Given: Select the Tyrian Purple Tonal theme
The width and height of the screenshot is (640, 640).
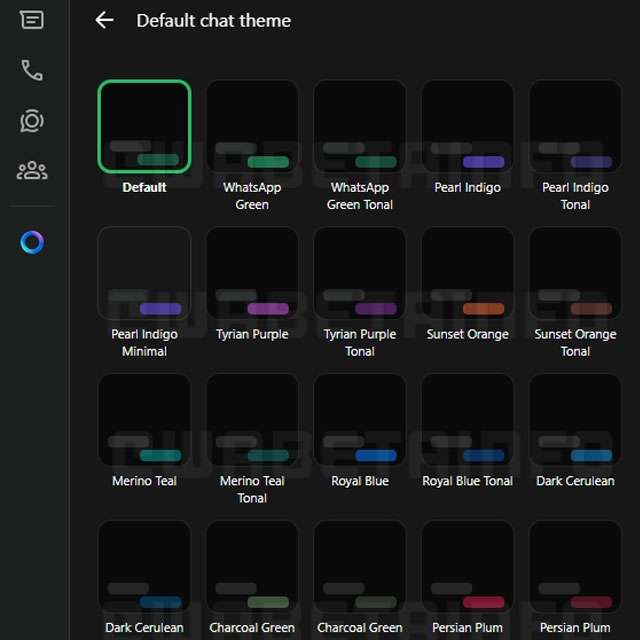Looking at the screenshot, I should (360, 273).
